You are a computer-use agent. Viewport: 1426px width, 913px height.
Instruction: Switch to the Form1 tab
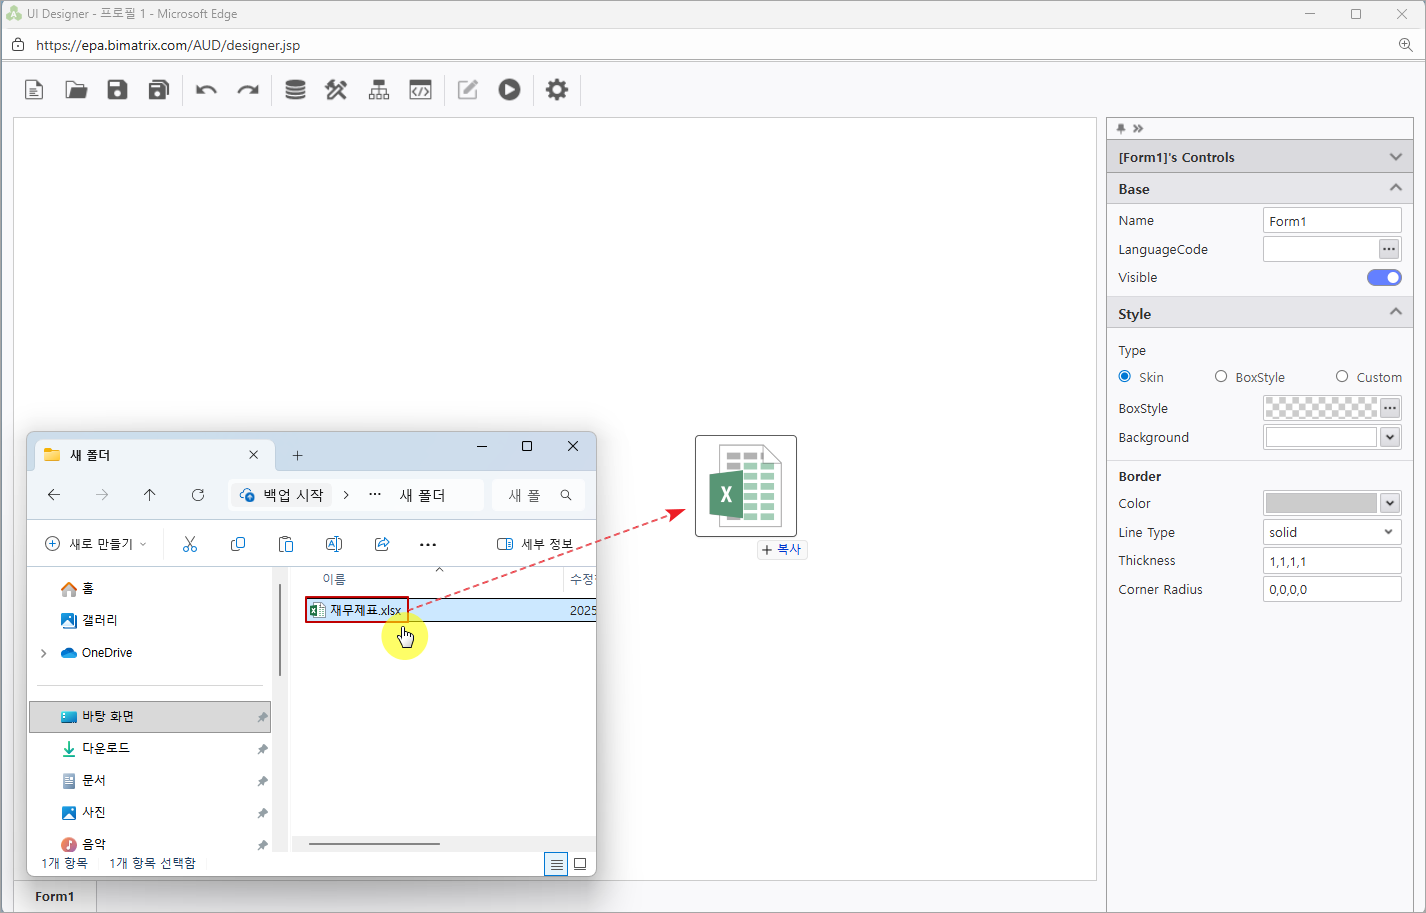(55, 896)
